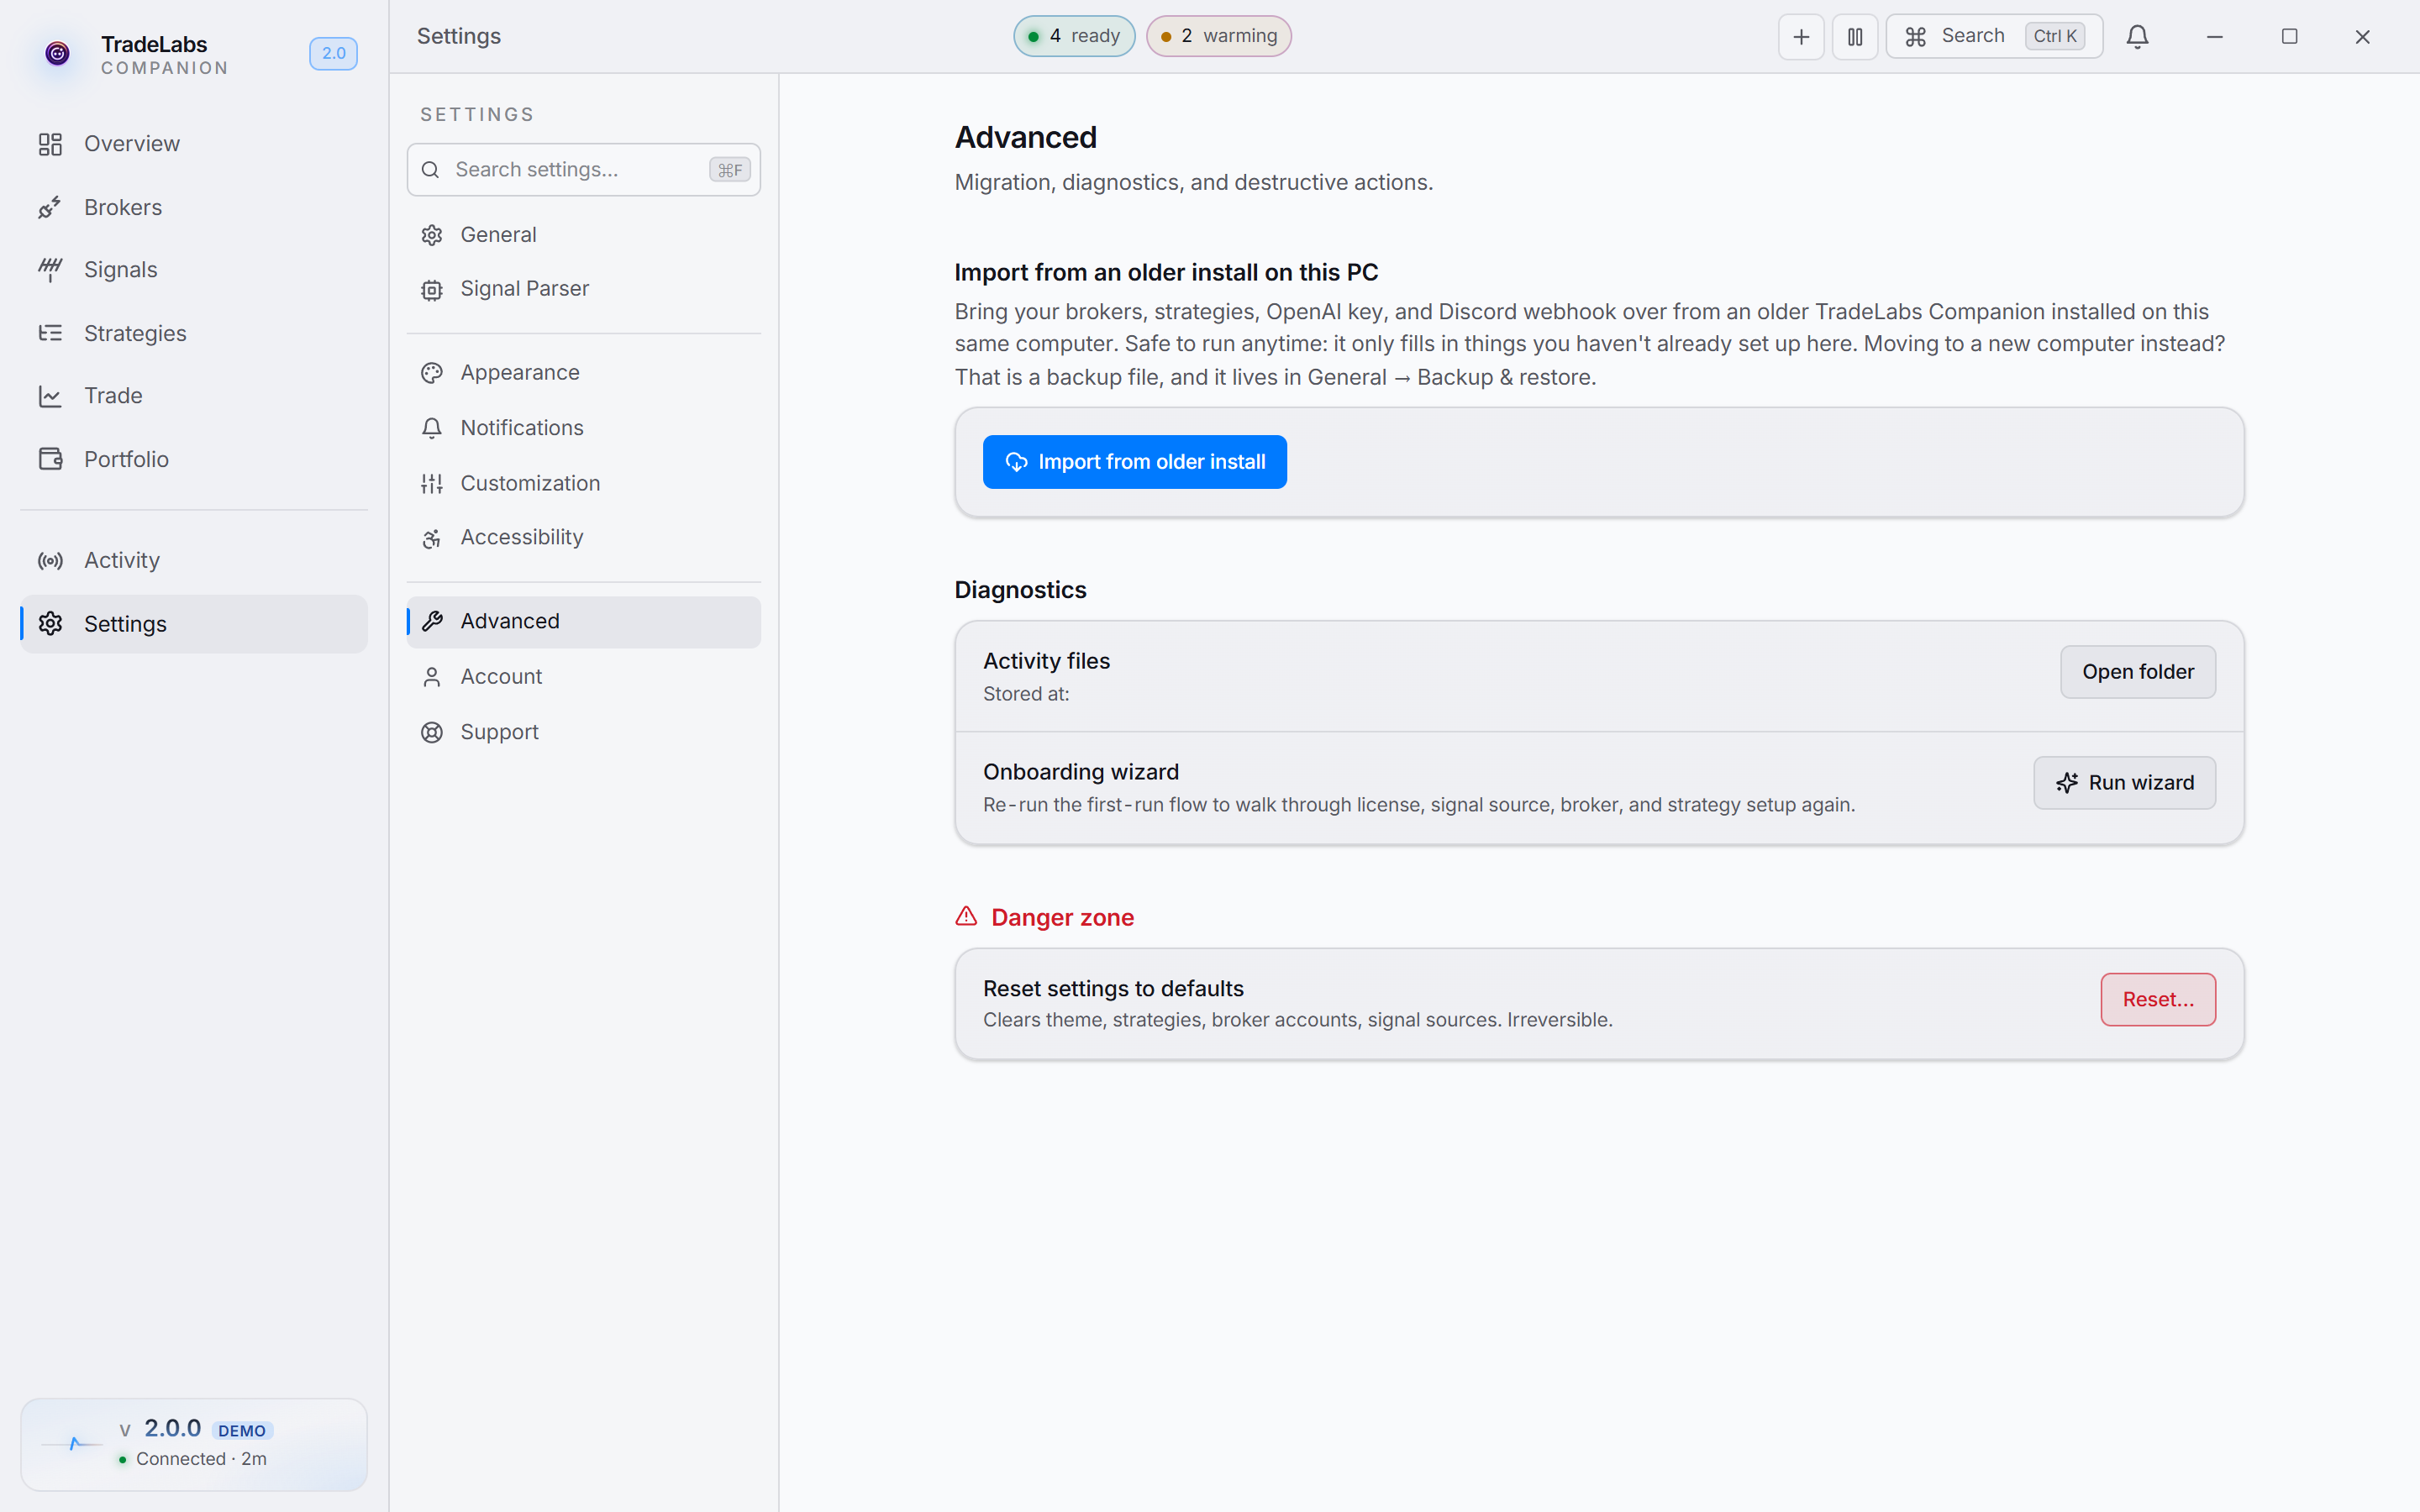The width and height of the screenshot is (2420, 1512).
Task: Click the Support lifebuoy icon
Action: (432, 733)
